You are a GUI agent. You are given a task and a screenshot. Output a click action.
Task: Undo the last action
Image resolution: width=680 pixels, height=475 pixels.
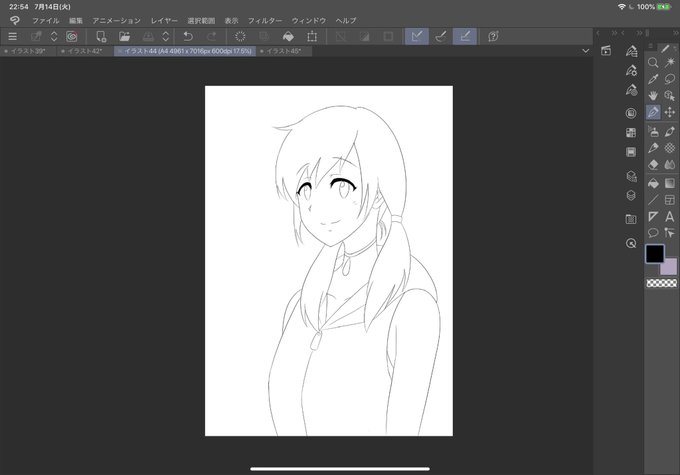click(188, 36)
